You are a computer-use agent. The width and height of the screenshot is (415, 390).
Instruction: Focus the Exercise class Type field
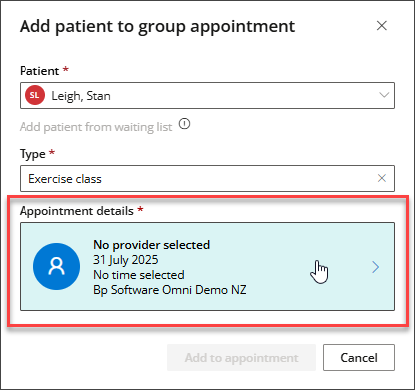coord(207,178)
